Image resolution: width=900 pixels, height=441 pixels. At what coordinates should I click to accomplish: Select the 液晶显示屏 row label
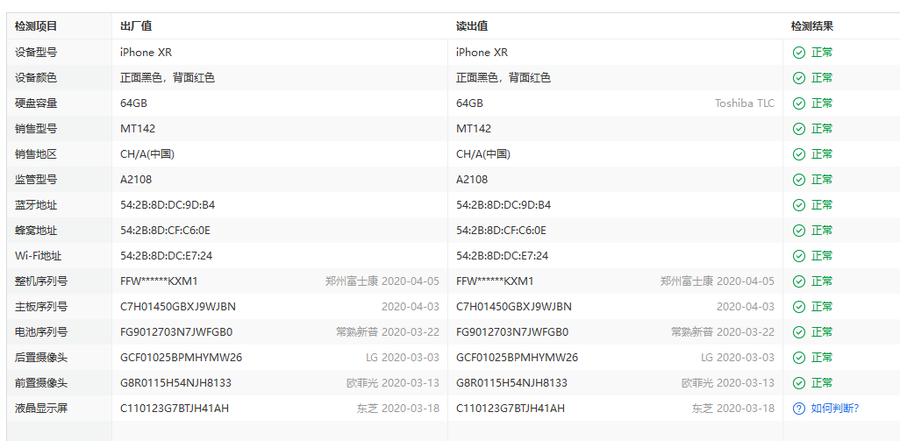point(41,408)
